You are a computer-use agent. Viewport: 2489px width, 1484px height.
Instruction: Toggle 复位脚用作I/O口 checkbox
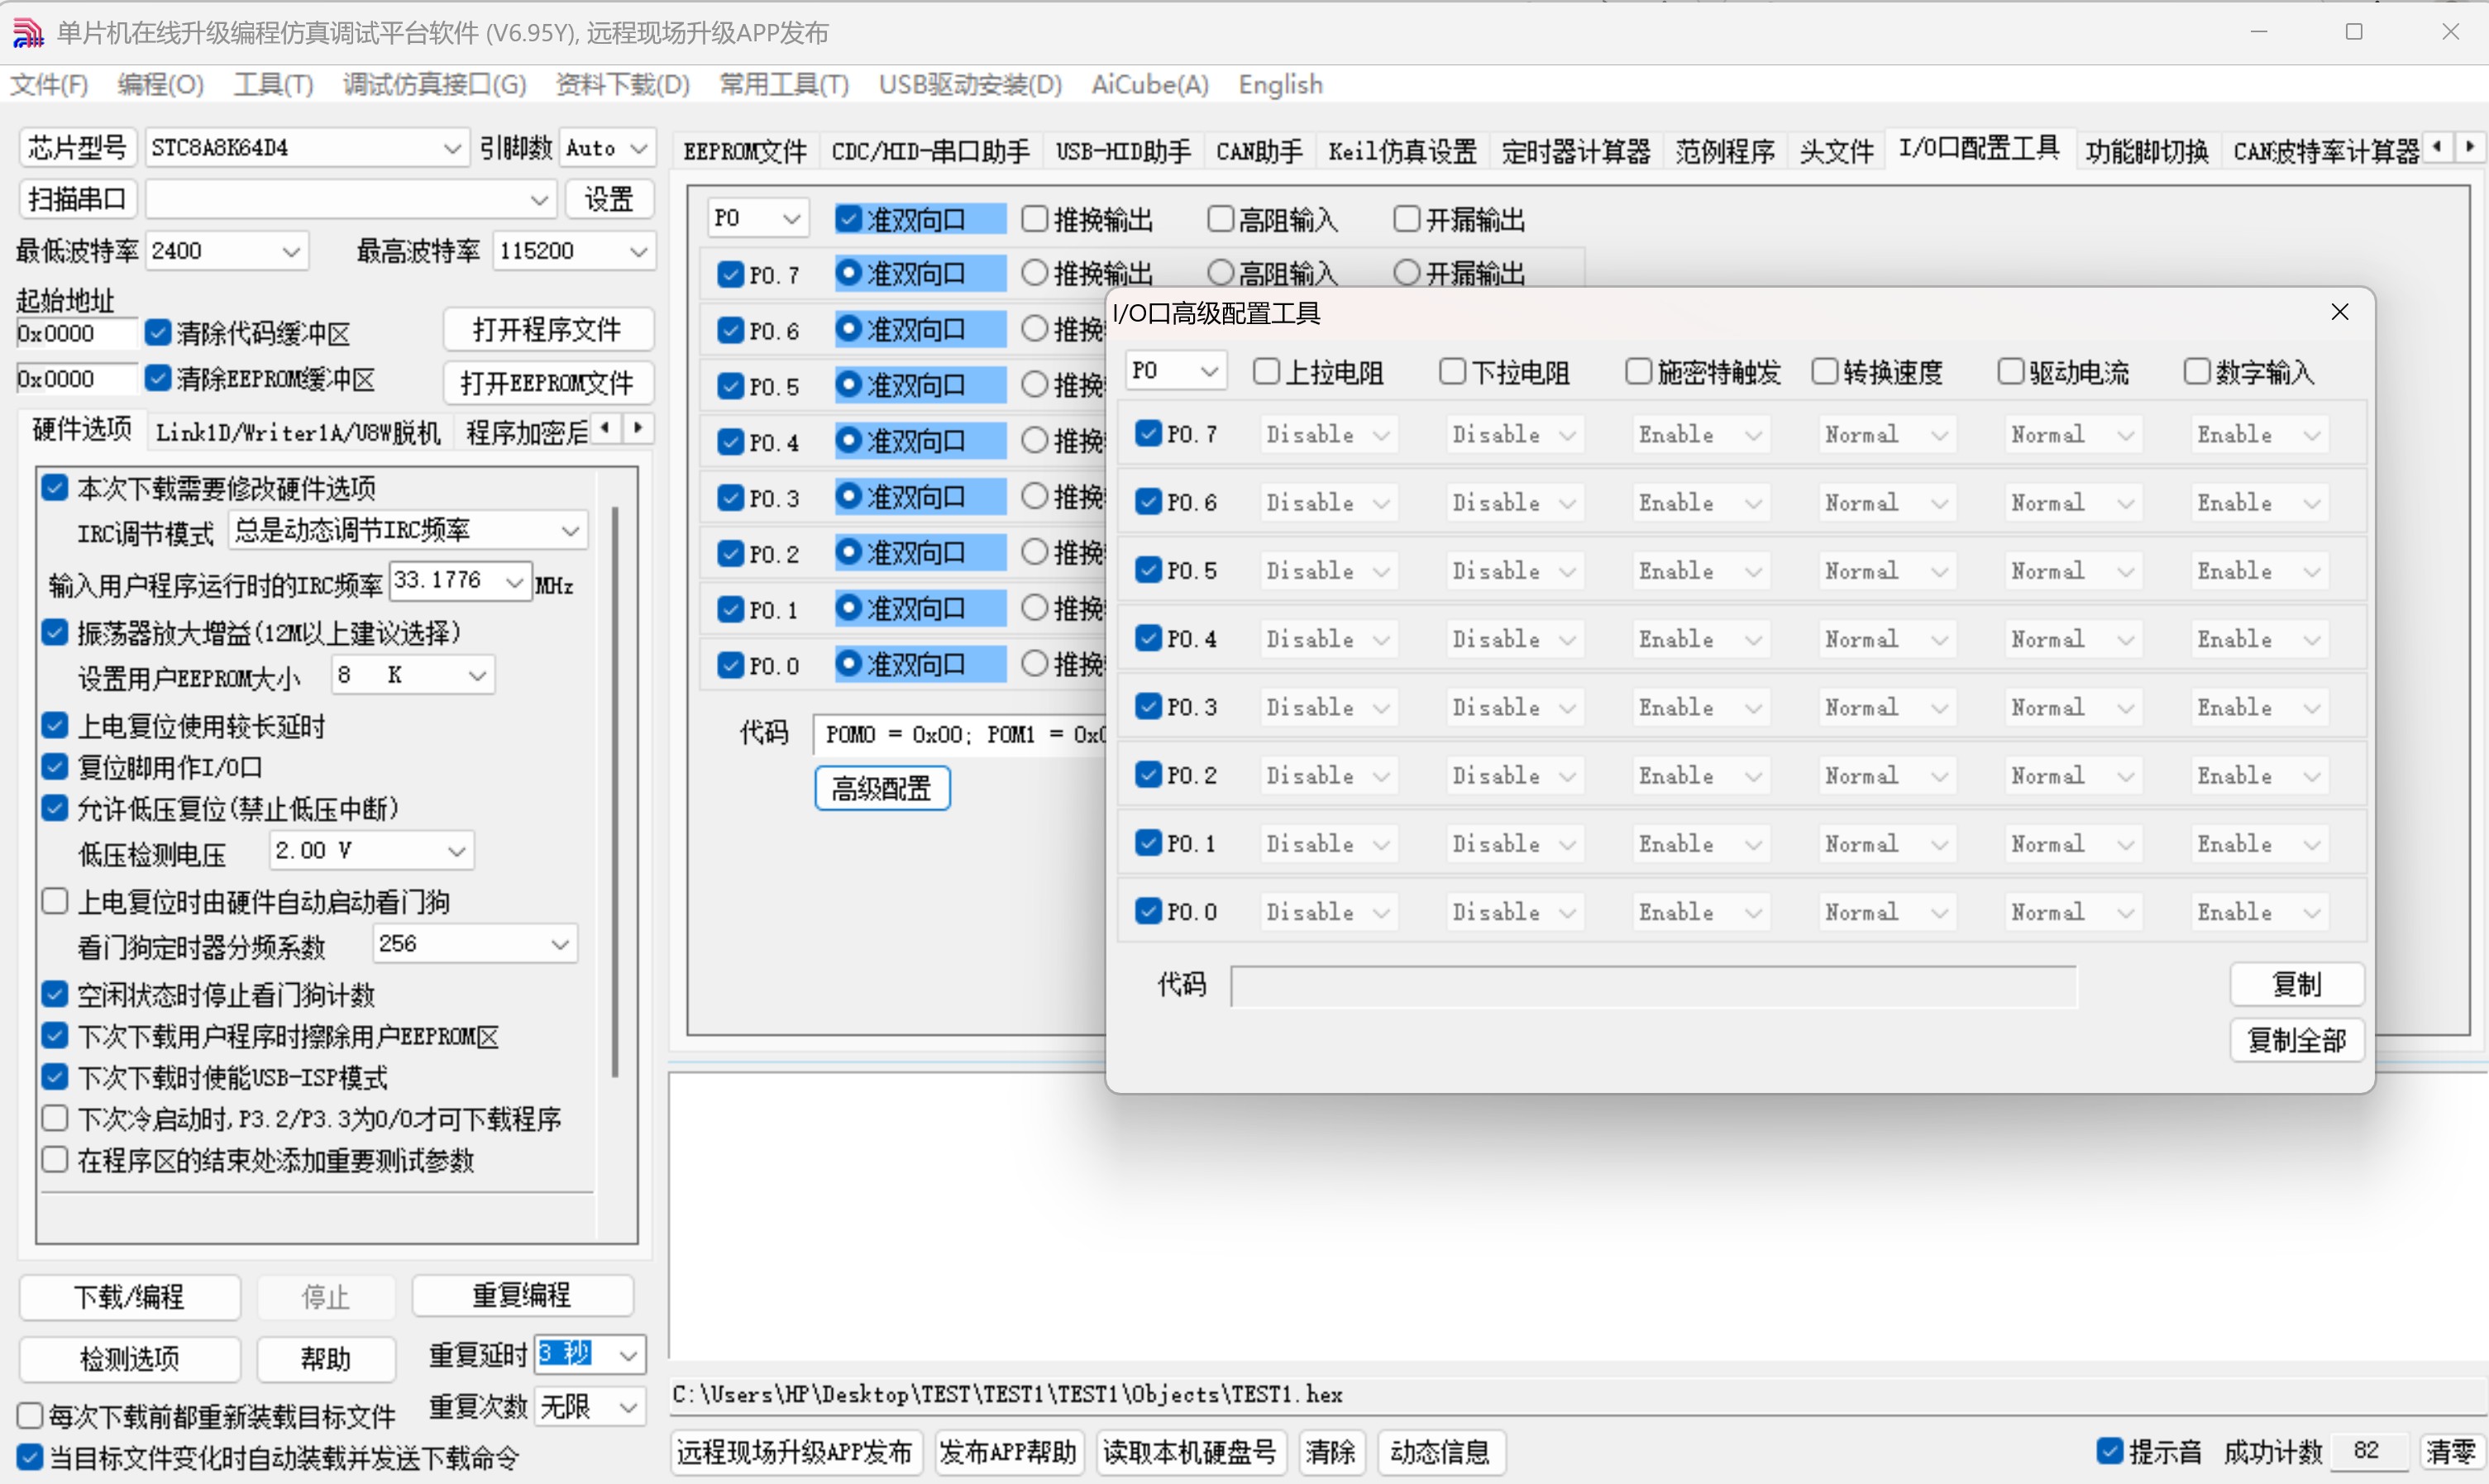click(54, 767)
